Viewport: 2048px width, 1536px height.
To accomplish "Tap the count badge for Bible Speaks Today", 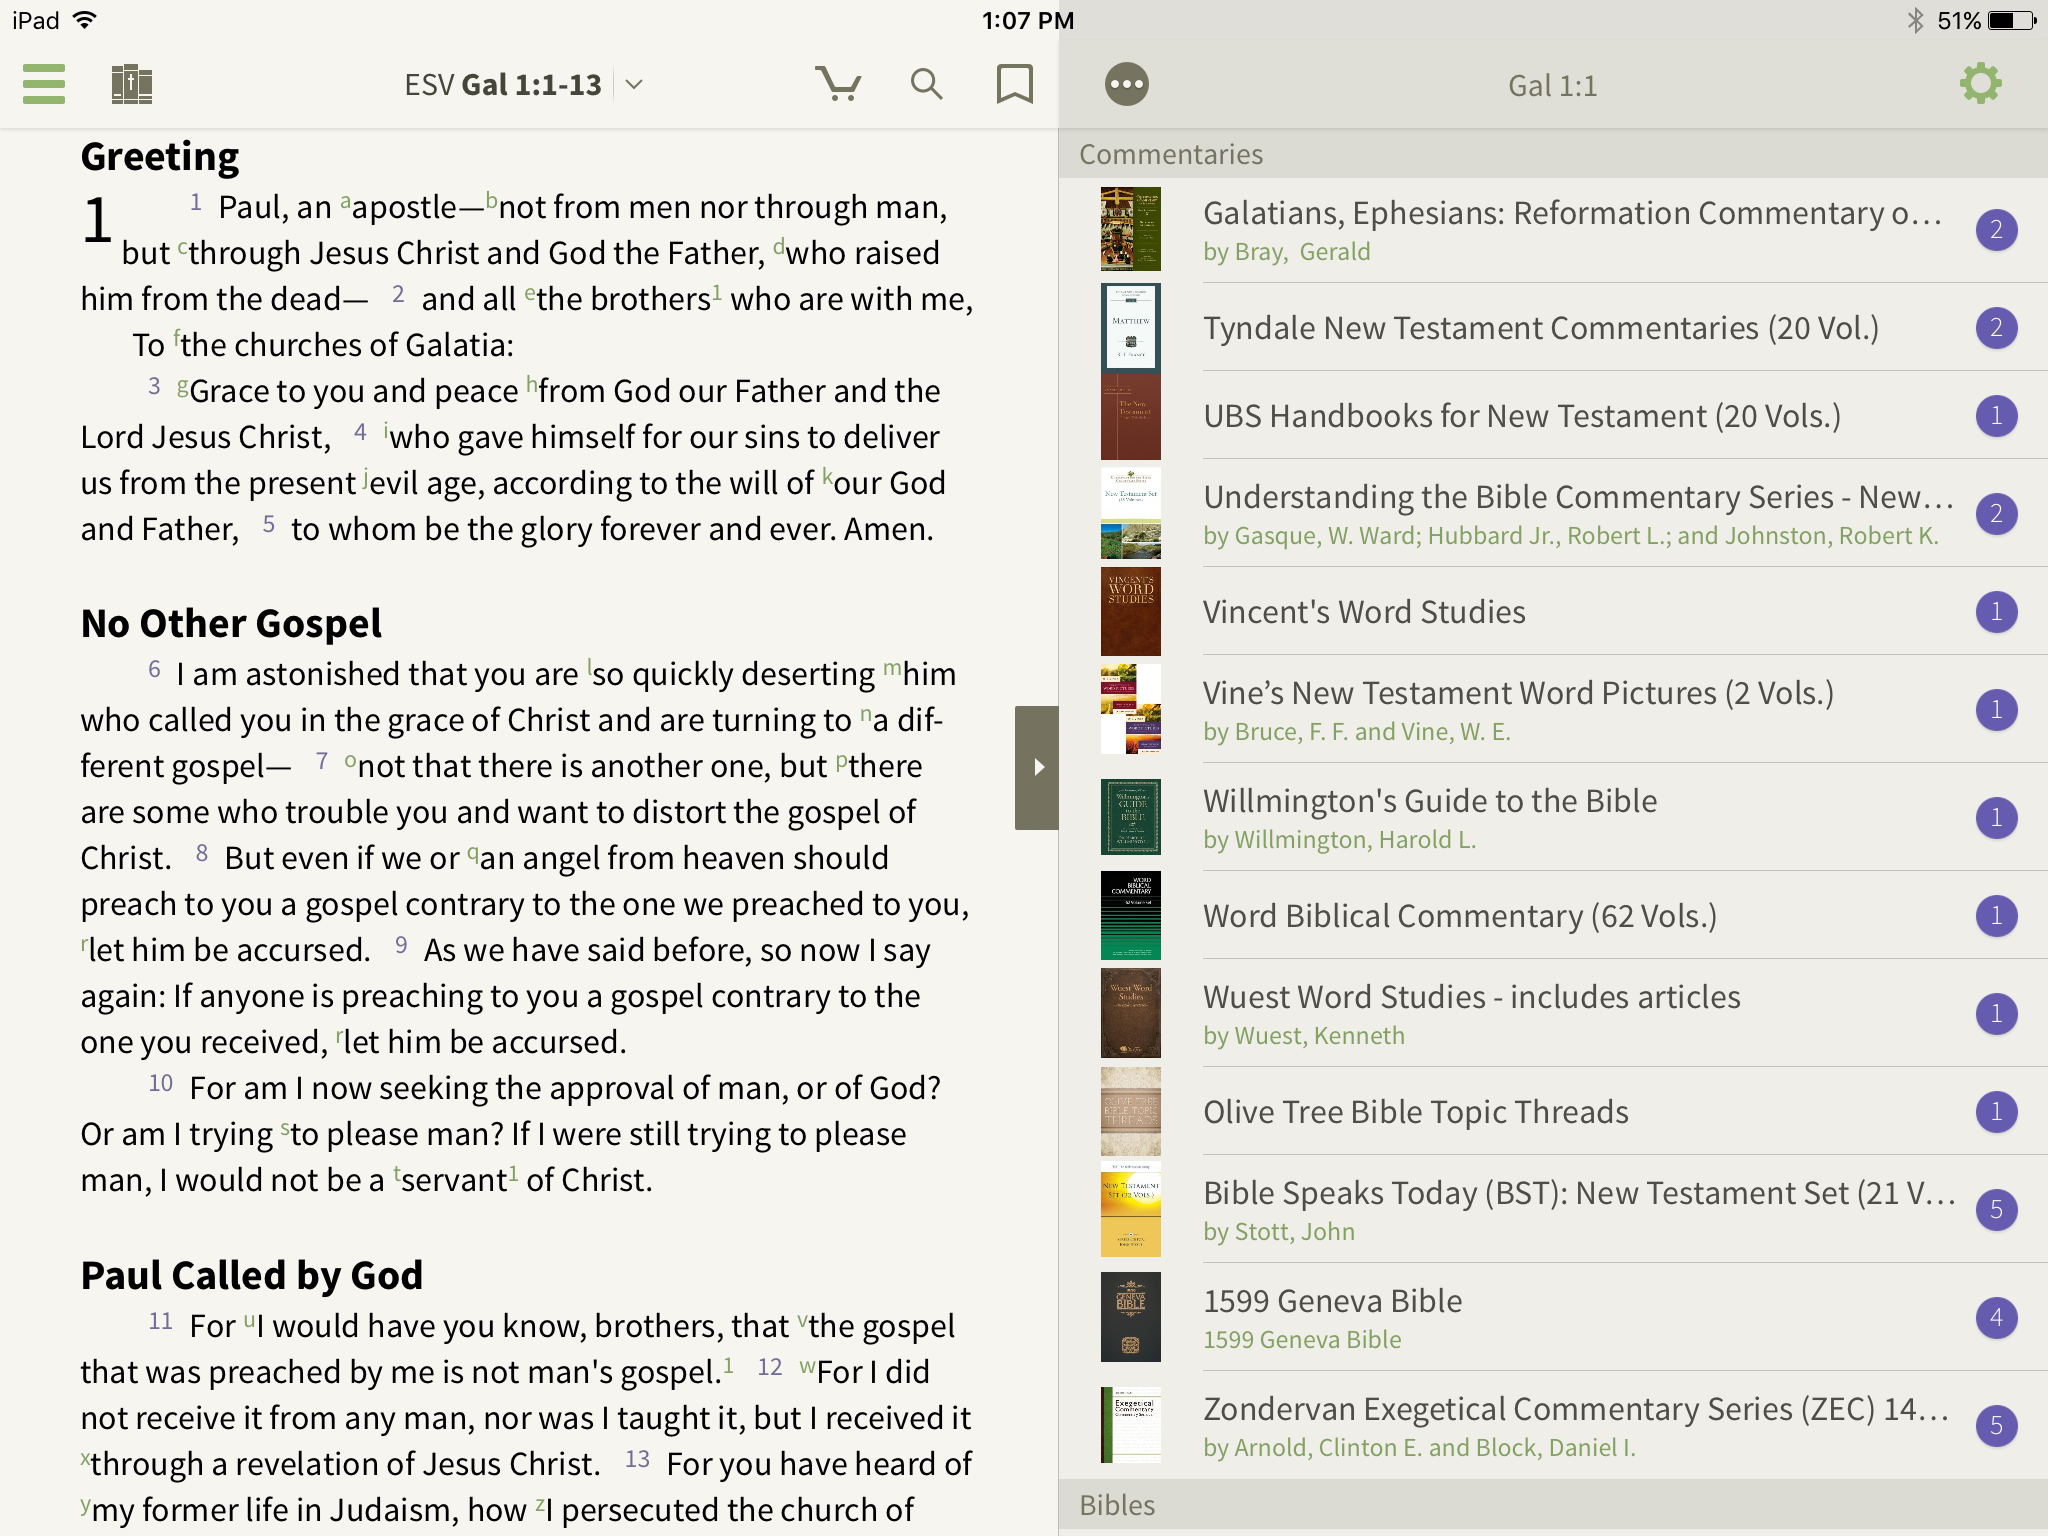I will tap(1996, 1210).
